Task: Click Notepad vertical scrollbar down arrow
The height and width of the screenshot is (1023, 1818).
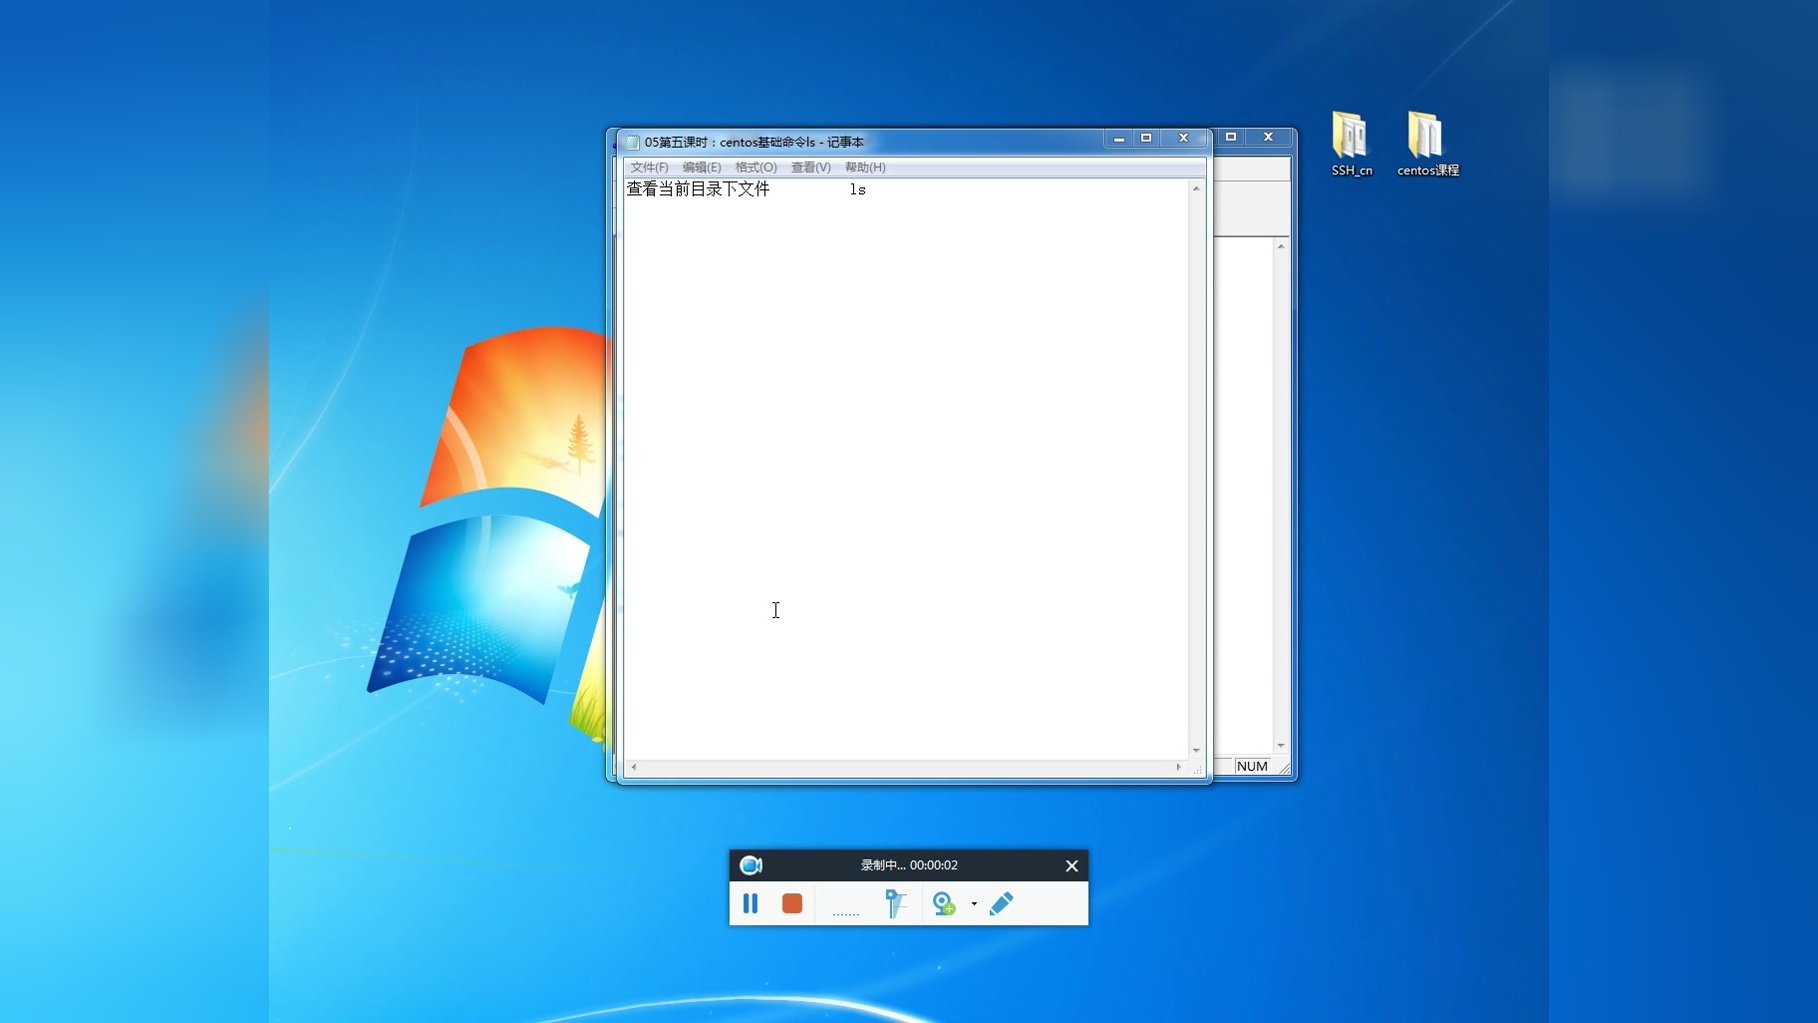Action: [1196, 750]
